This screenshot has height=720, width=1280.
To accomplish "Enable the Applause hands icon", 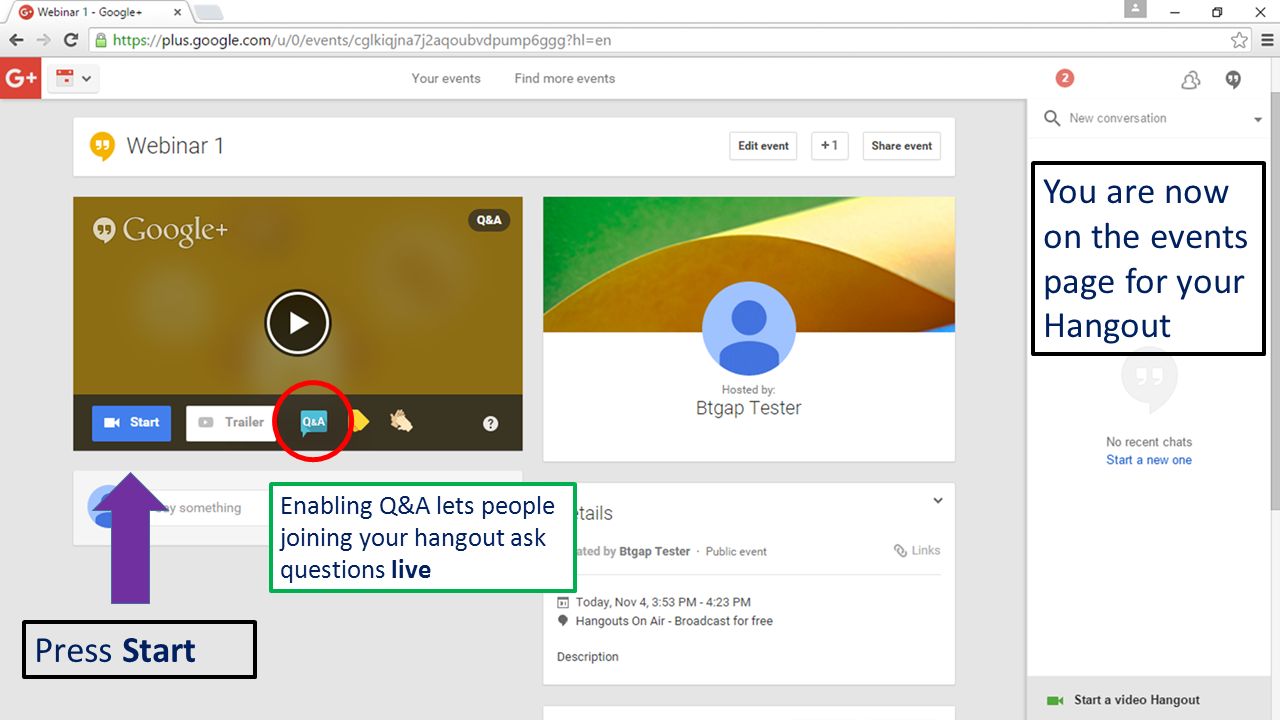I will [x=401, y=422].
